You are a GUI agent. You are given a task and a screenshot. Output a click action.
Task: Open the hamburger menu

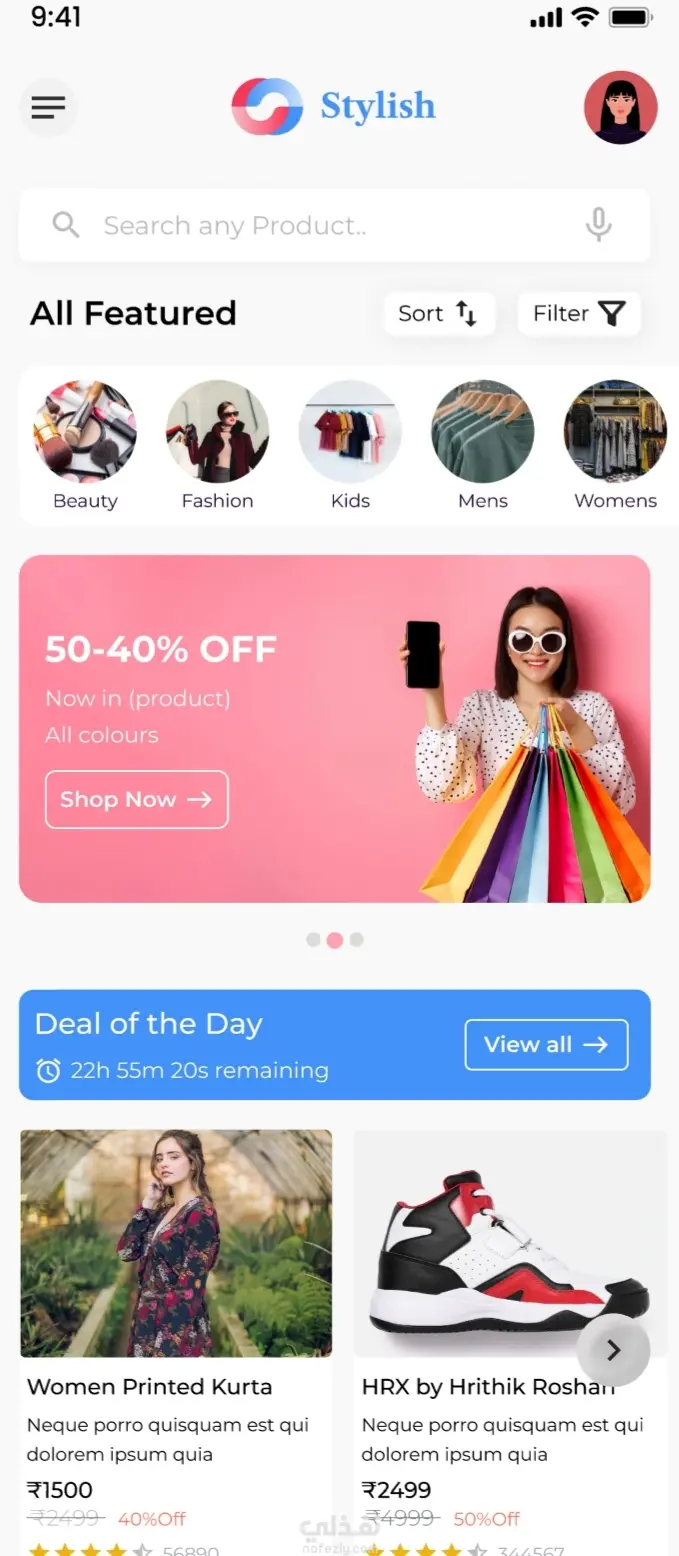coord(48,107)
